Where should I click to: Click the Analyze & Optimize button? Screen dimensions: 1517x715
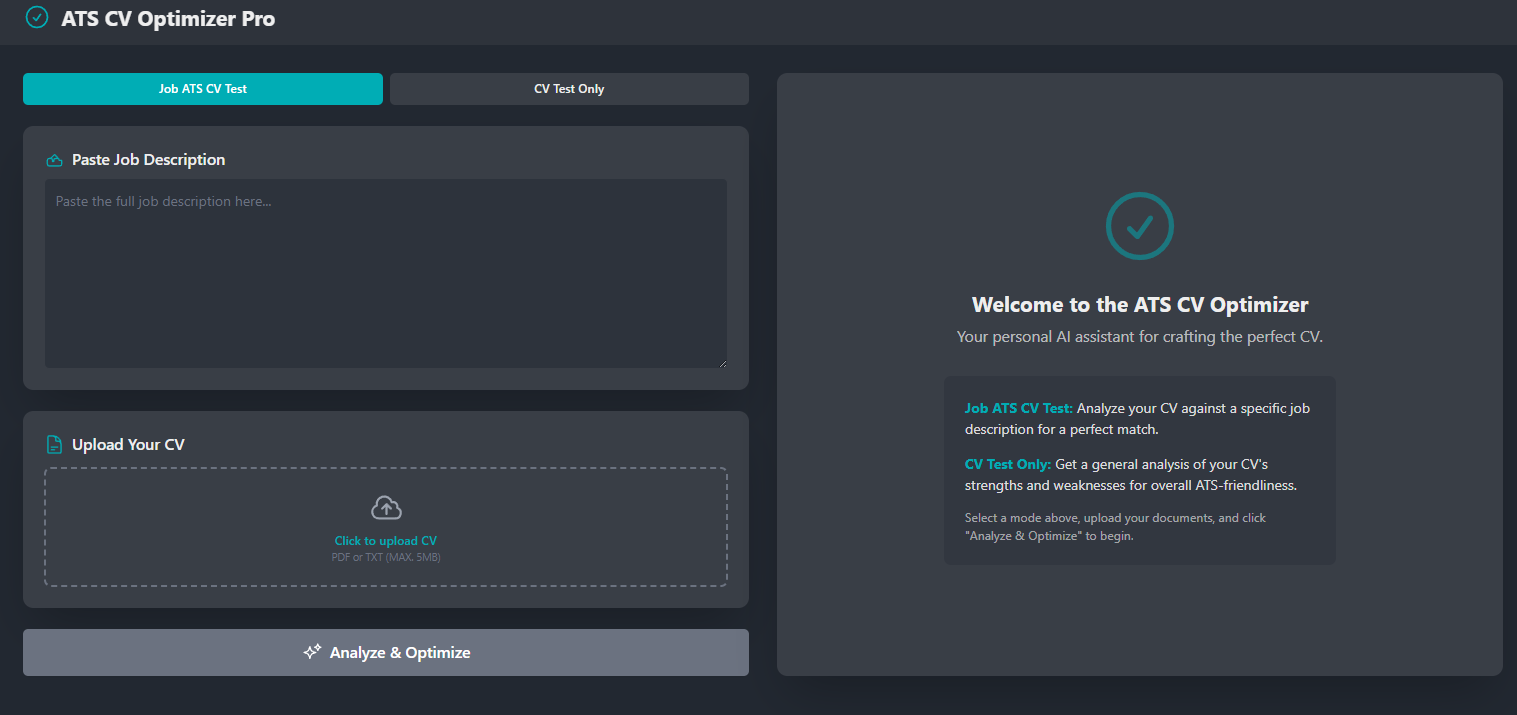point(386,652)
